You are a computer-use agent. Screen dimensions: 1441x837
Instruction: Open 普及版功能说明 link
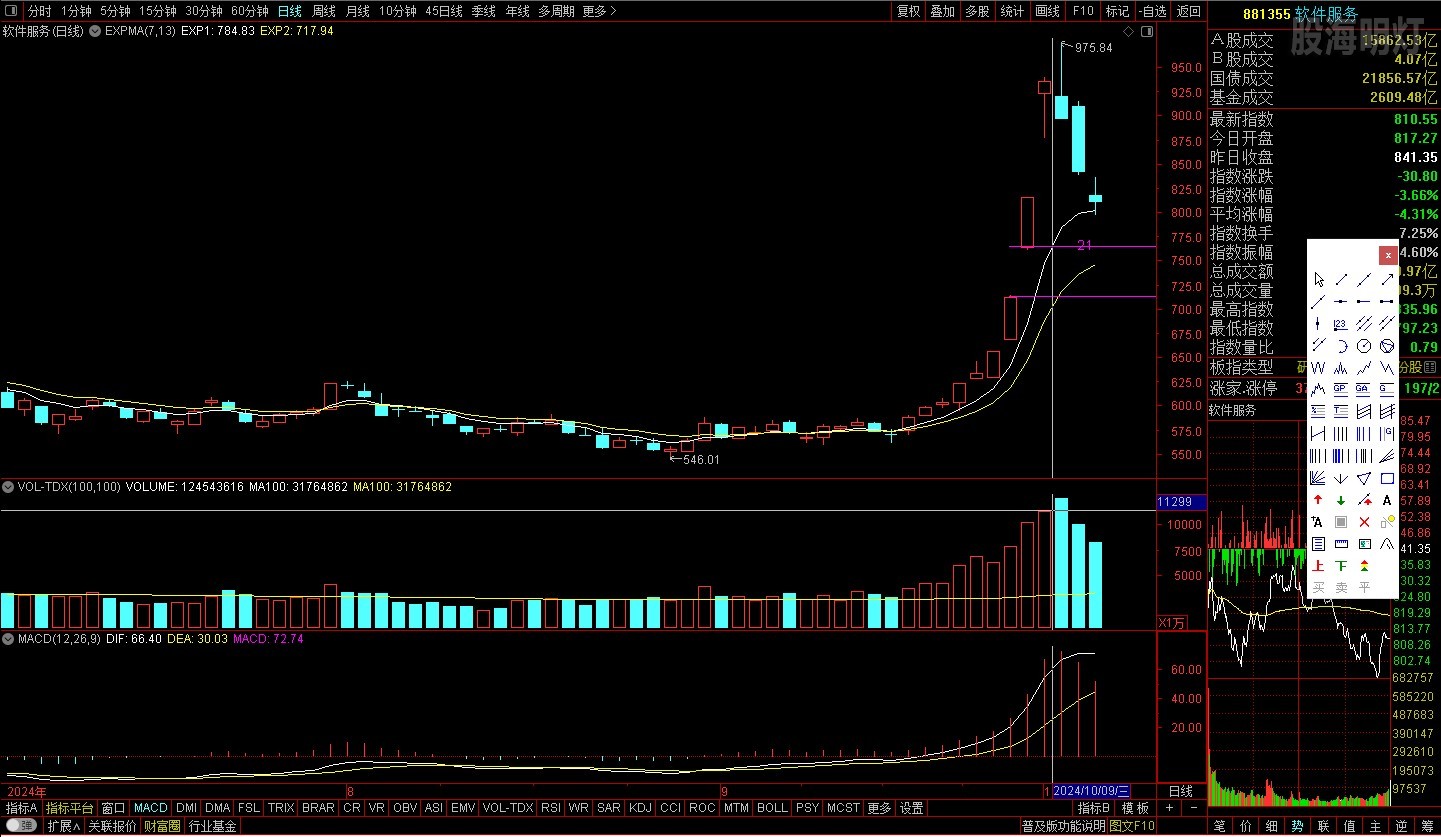tap(1064, 826)
